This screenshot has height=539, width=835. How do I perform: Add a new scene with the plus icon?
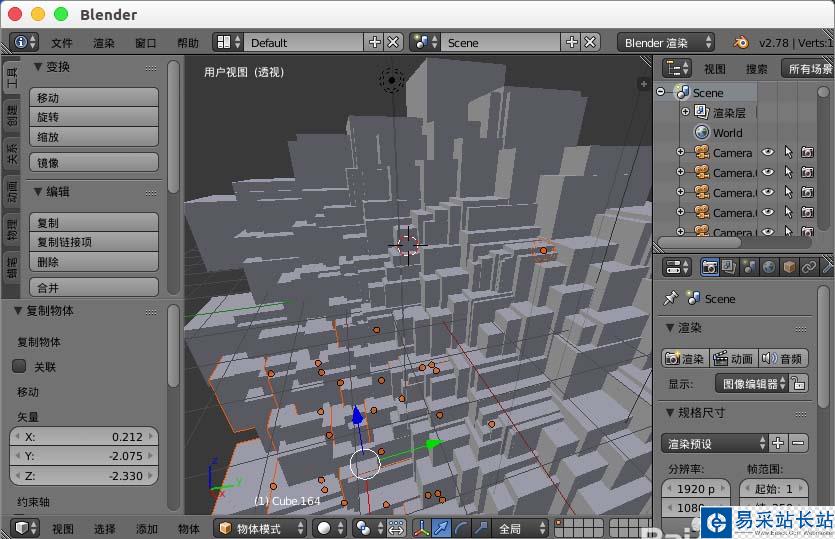point(571,42)
